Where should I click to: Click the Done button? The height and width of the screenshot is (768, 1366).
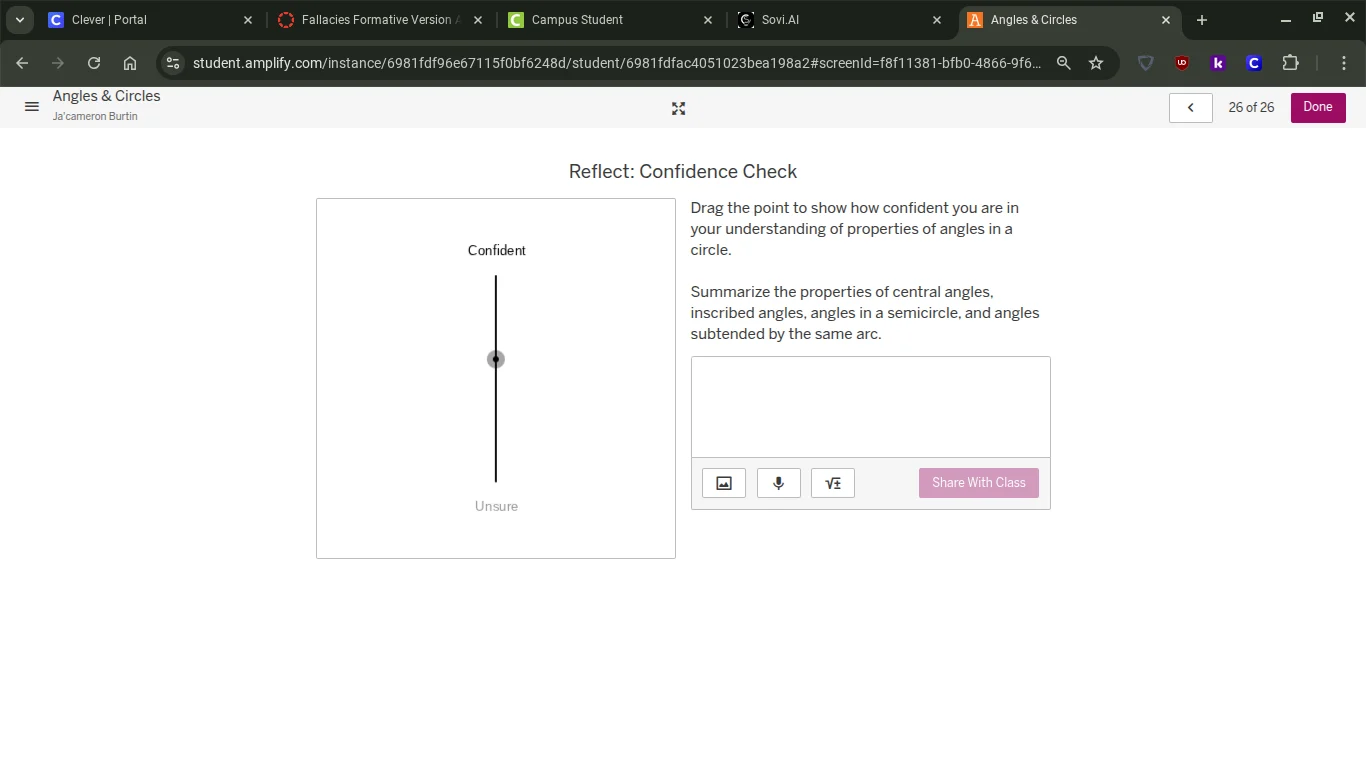[1317, 107]
